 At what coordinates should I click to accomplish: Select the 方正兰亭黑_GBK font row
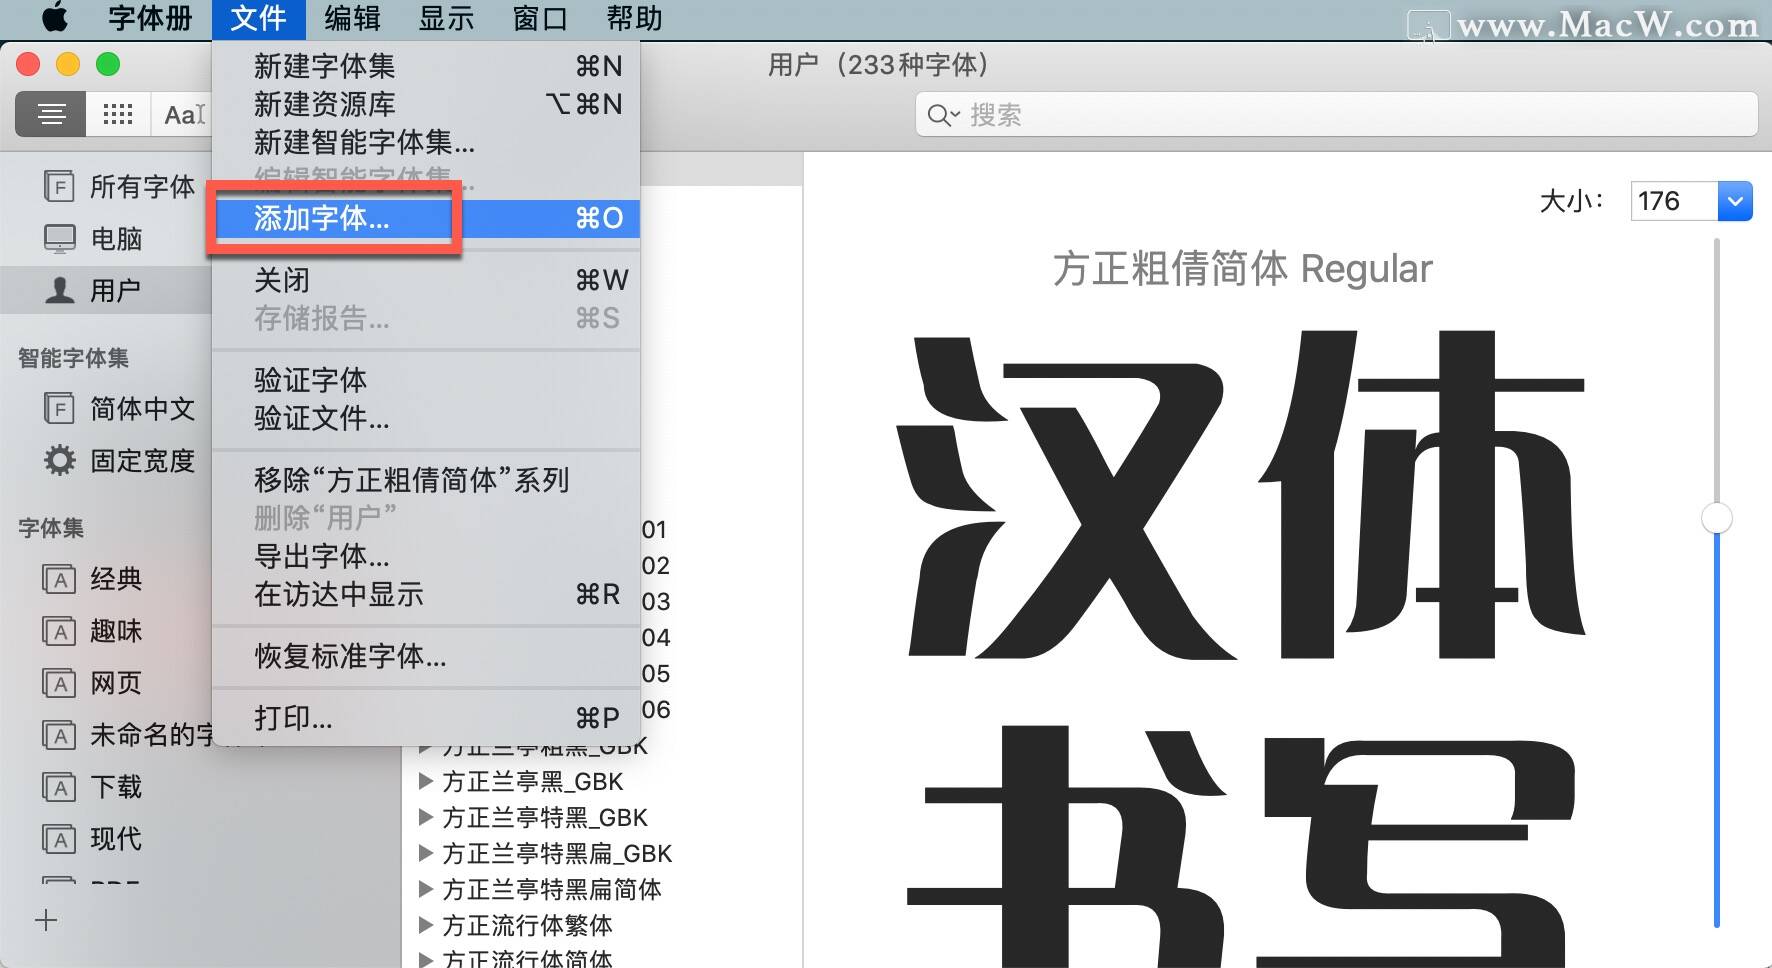602,781
